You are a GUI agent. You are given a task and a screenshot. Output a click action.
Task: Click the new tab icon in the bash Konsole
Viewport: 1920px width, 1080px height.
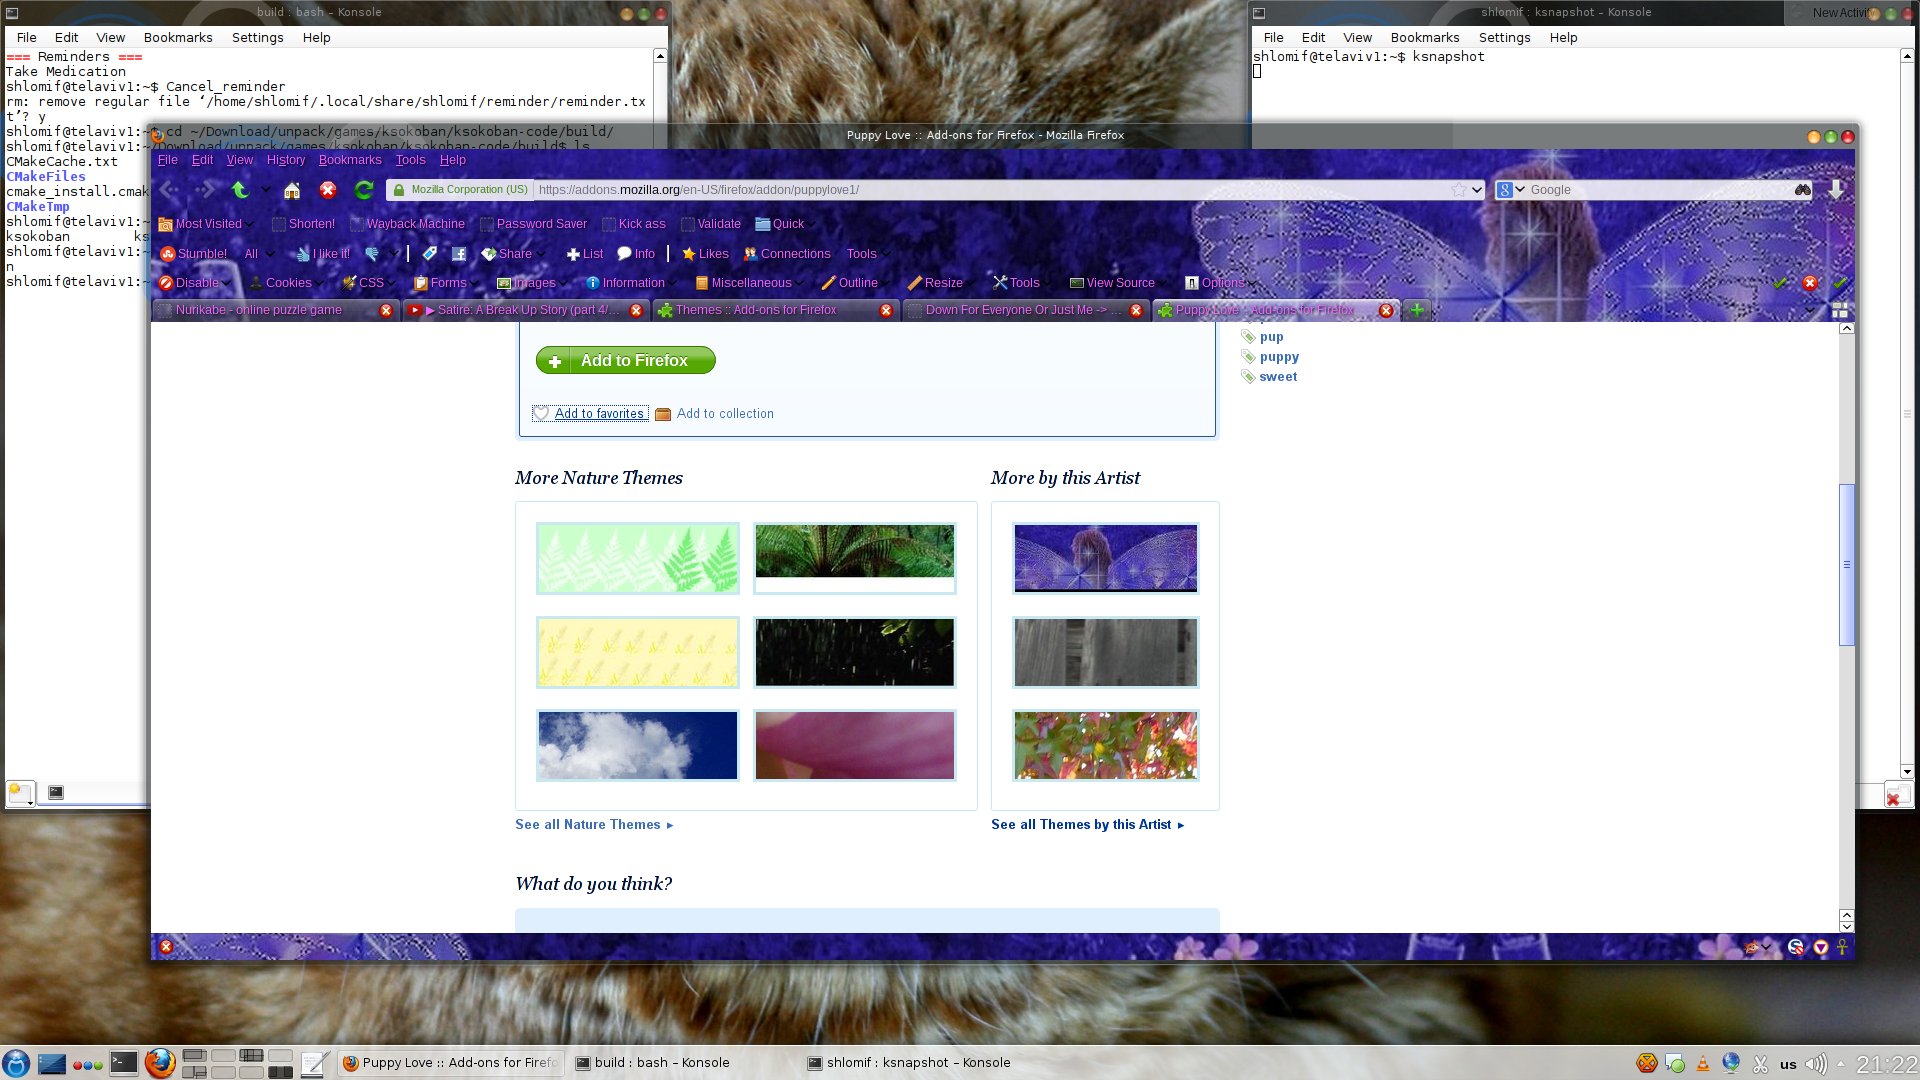20,793
